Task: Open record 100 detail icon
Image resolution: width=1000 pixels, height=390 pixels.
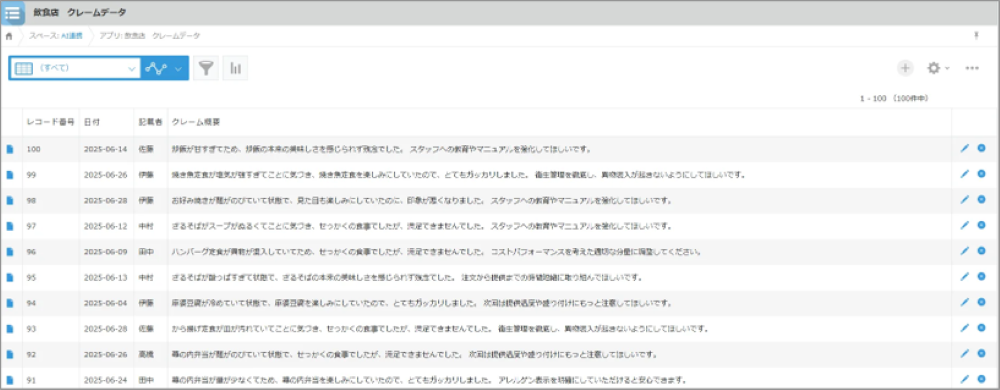Action: point(10,149)
